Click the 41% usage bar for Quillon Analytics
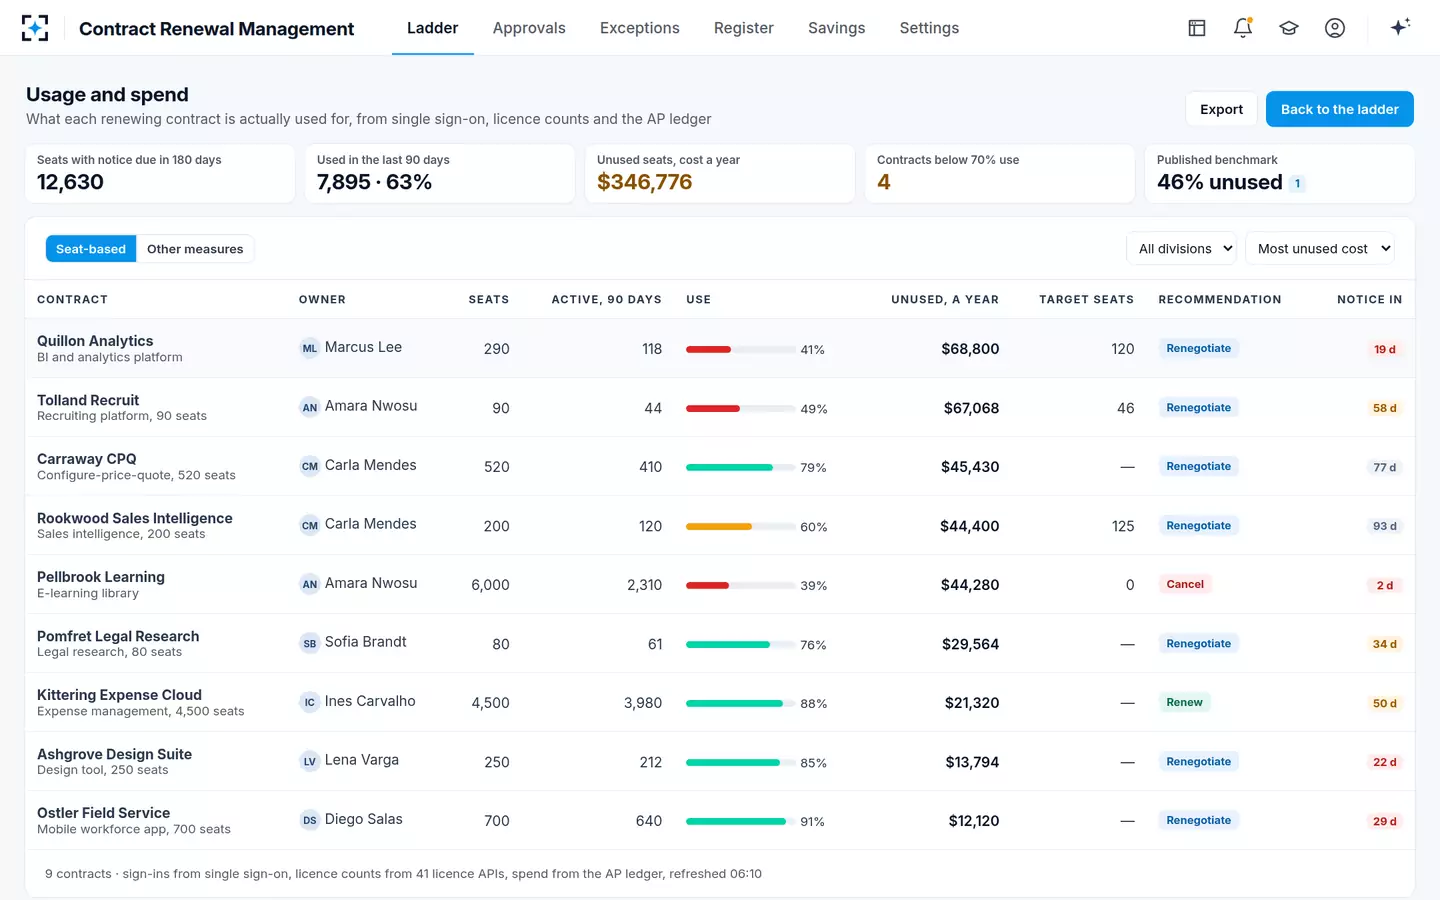1440x900 pixels. coord(740,349)
